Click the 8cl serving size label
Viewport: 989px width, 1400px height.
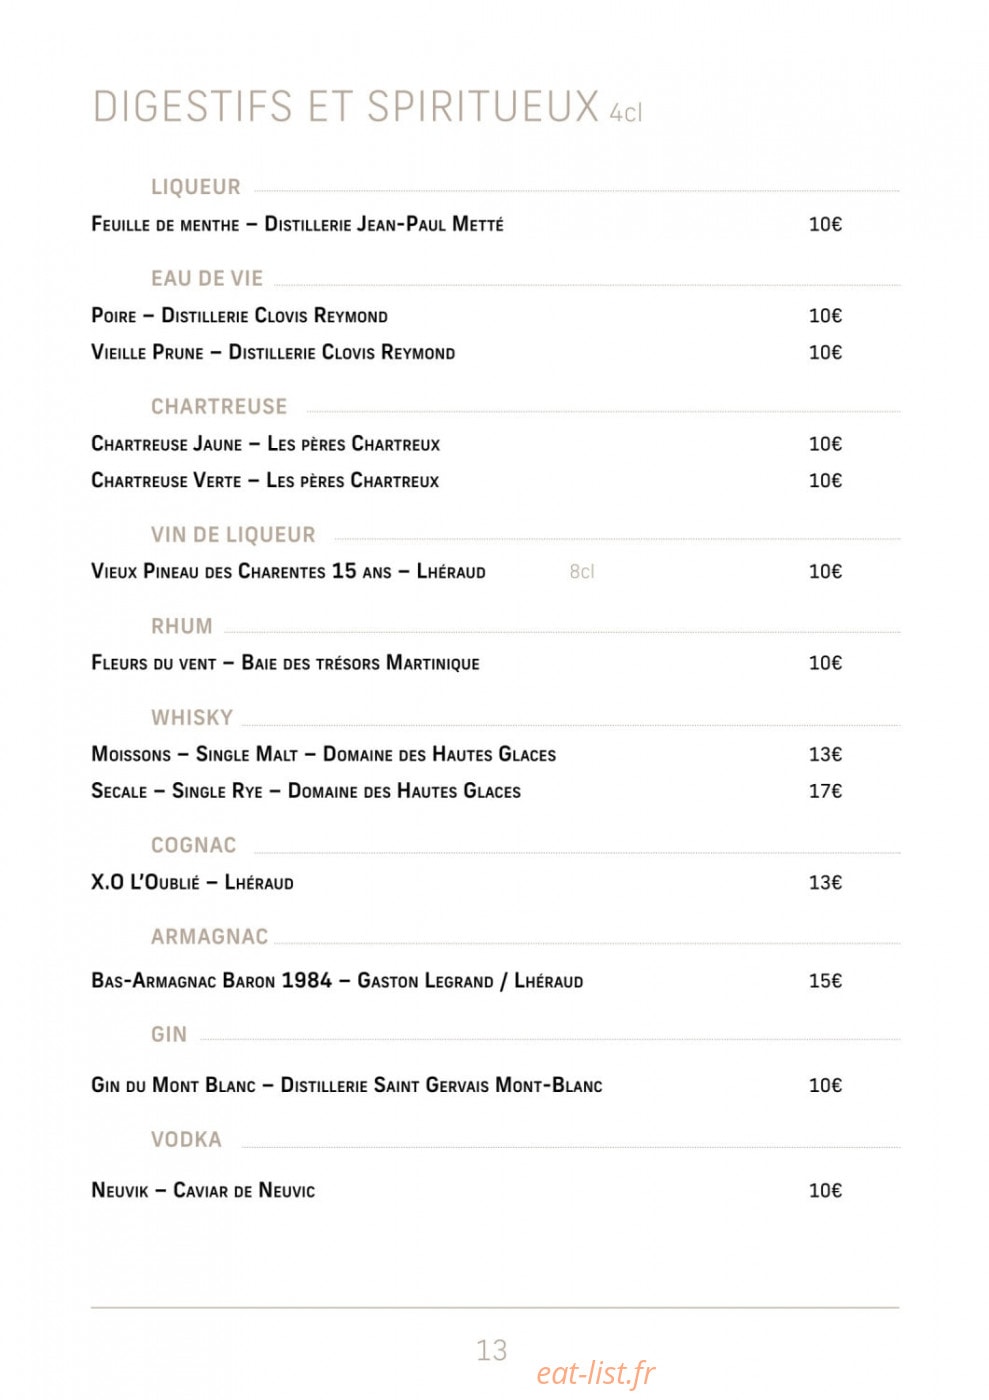click(582, 572)
